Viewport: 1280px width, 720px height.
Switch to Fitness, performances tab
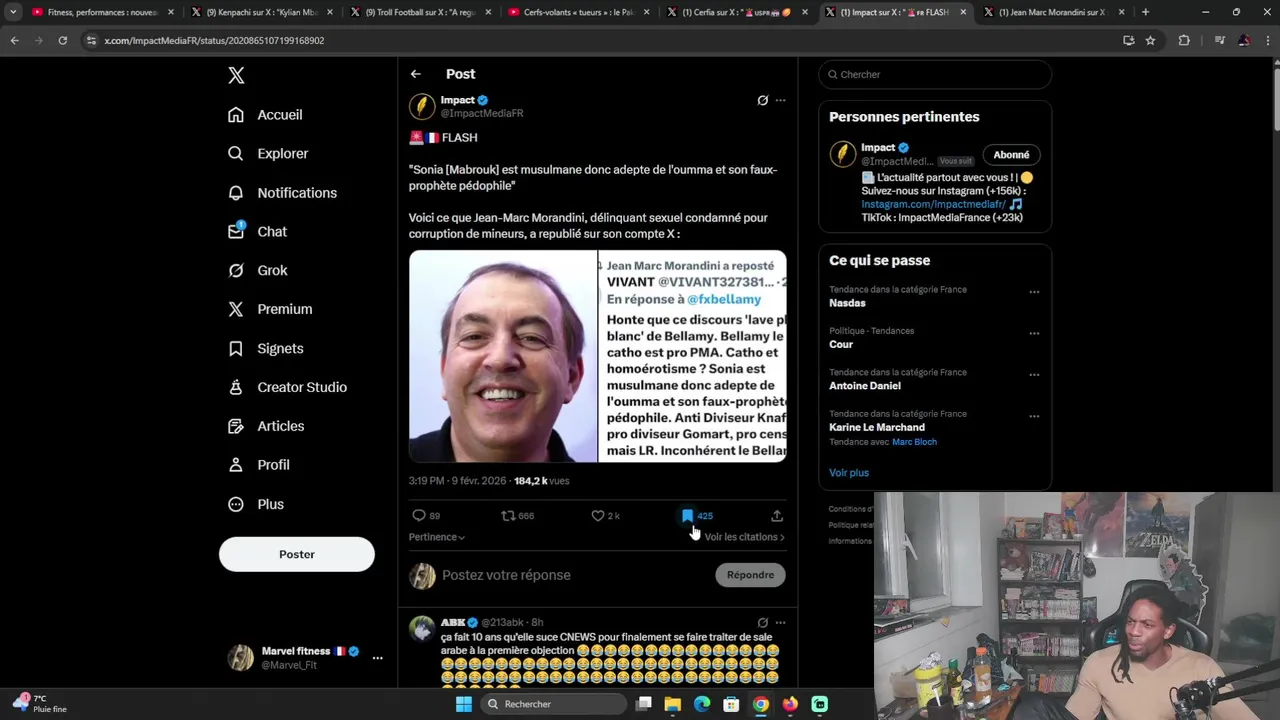click(x=103, y=12)
